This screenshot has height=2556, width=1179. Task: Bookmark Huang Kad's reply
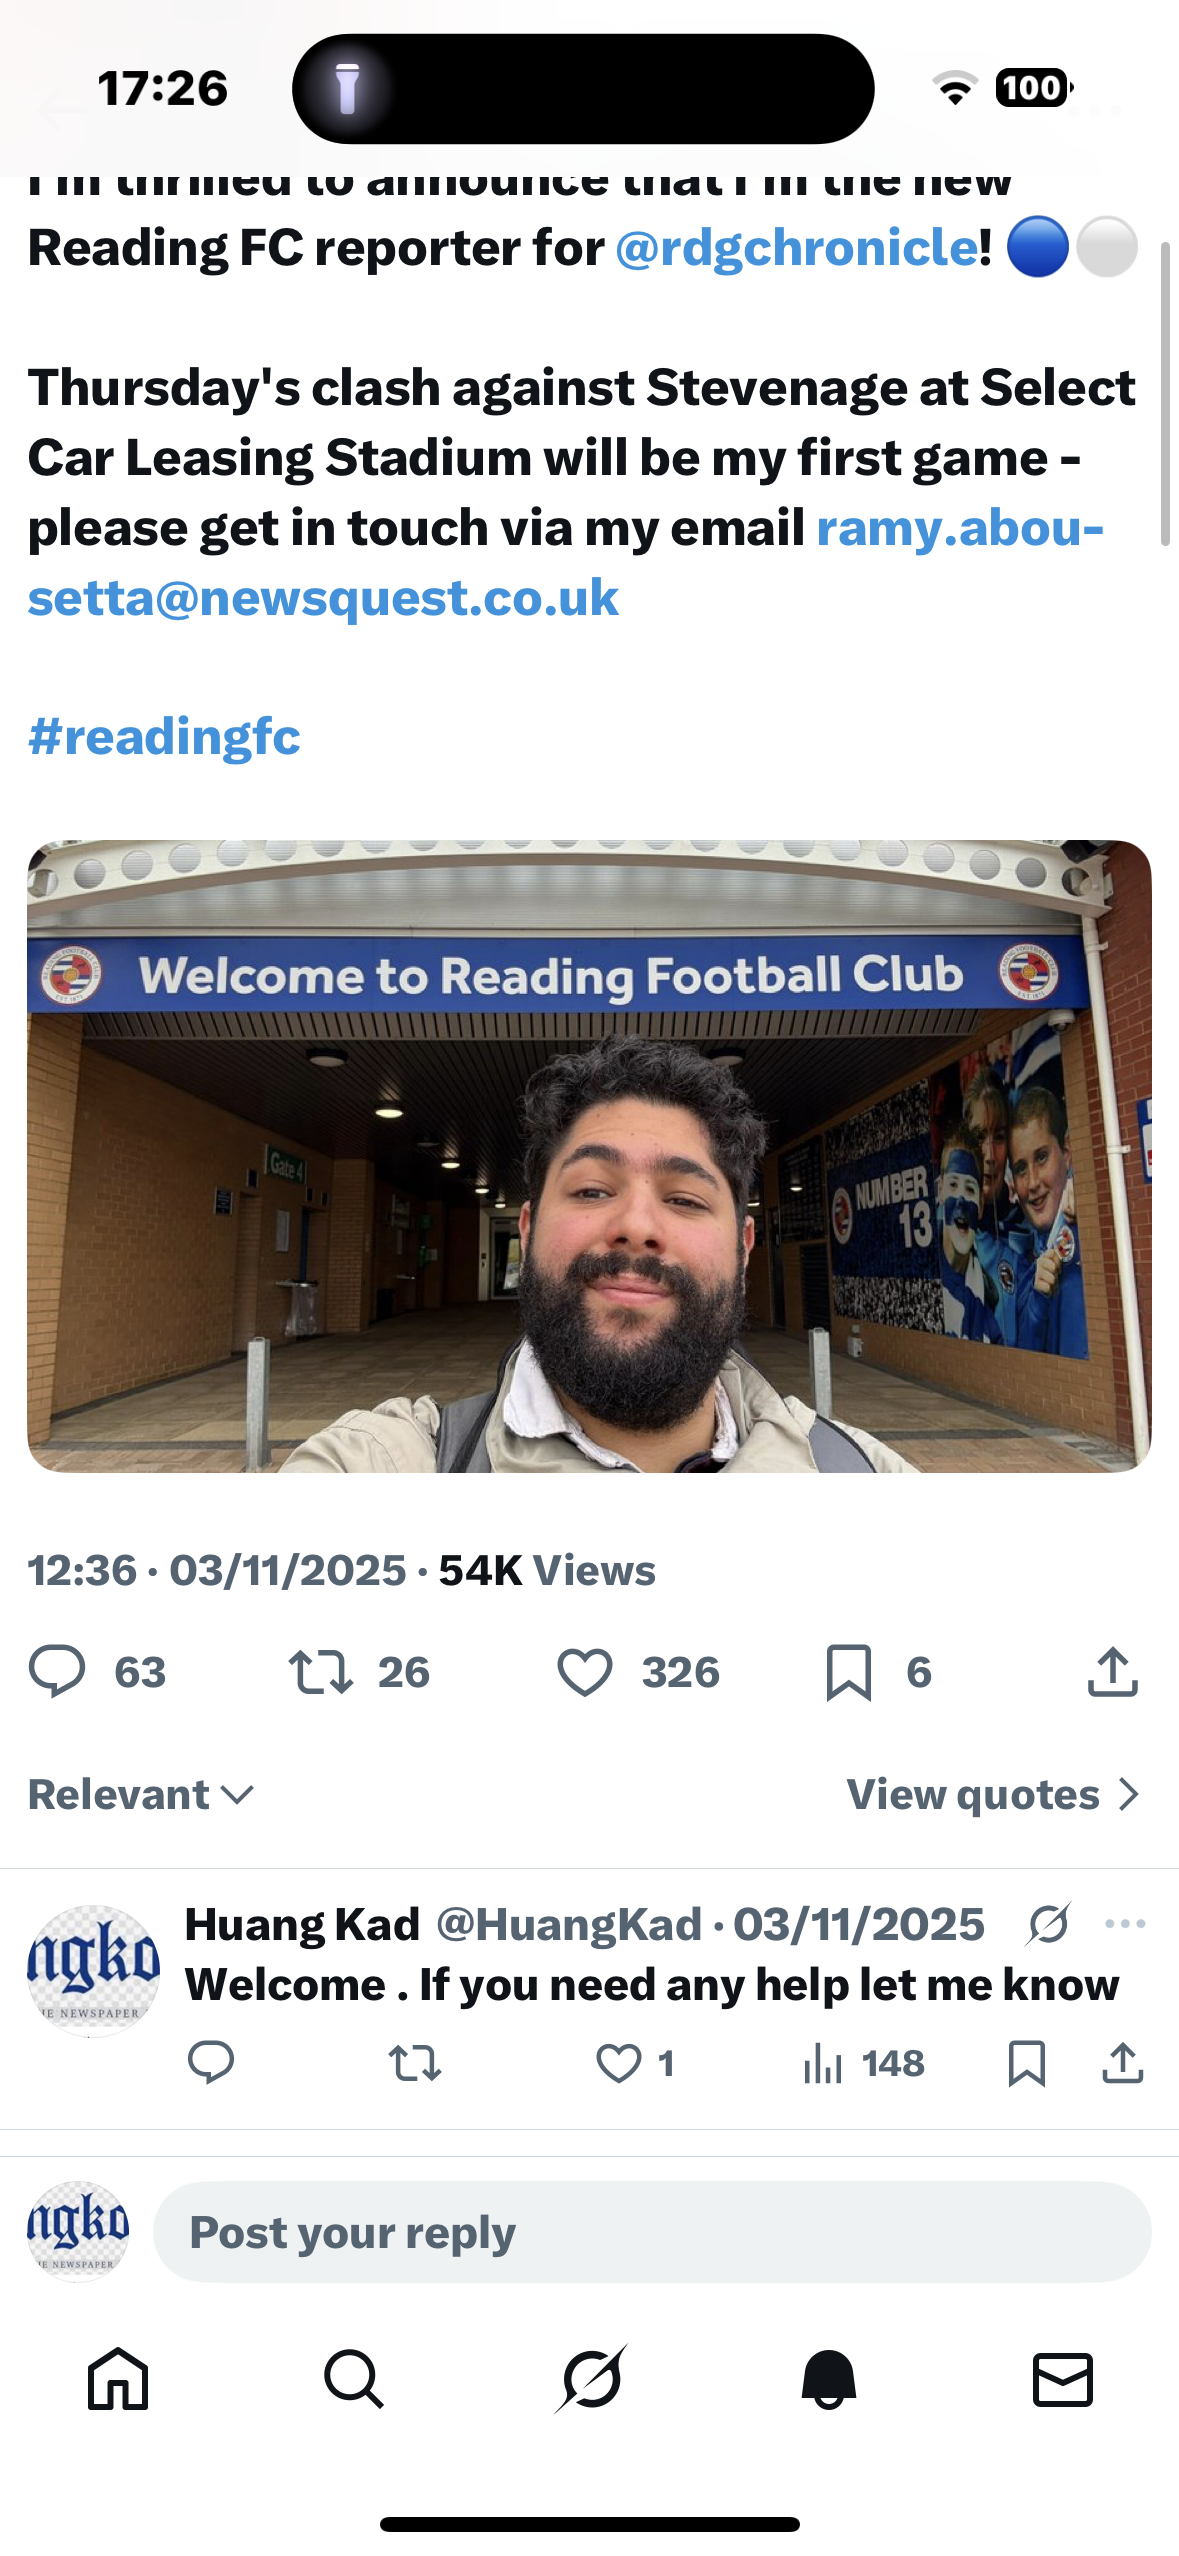click(x=1027, y=2063)
